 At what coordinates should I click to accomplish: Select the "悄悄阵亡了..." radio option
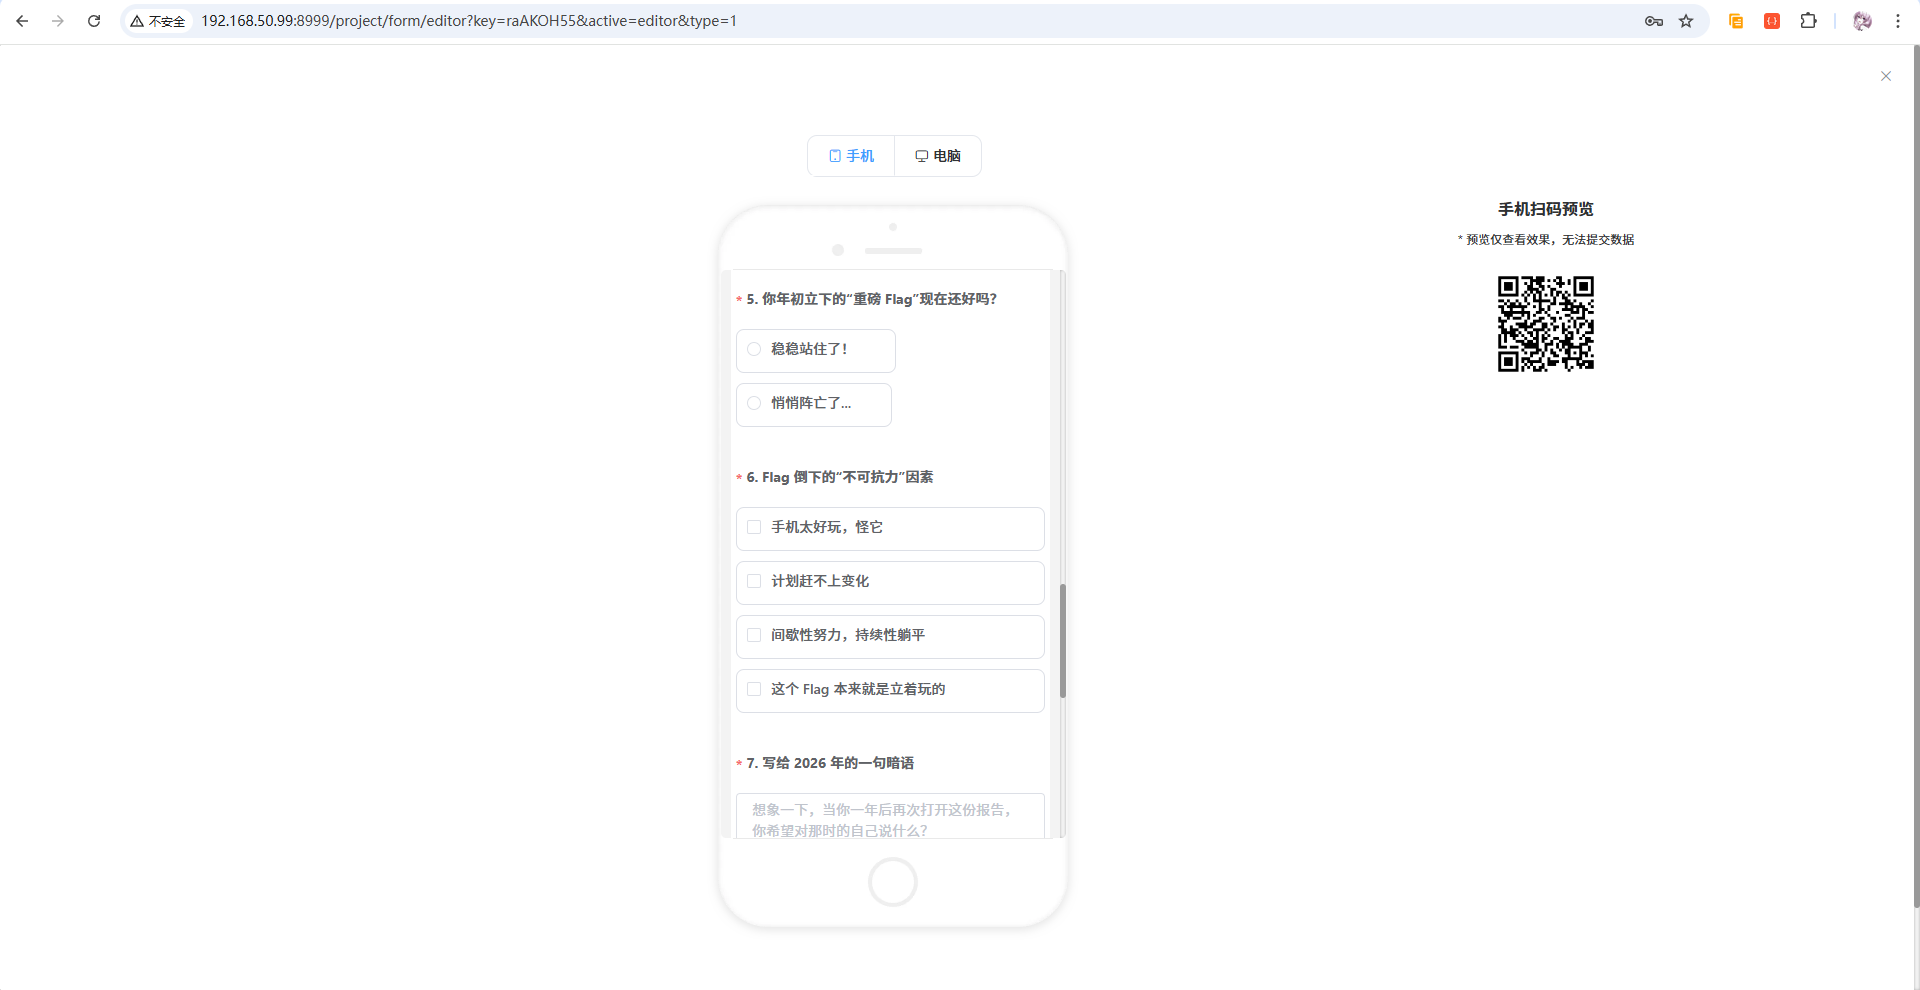(755, 403)
